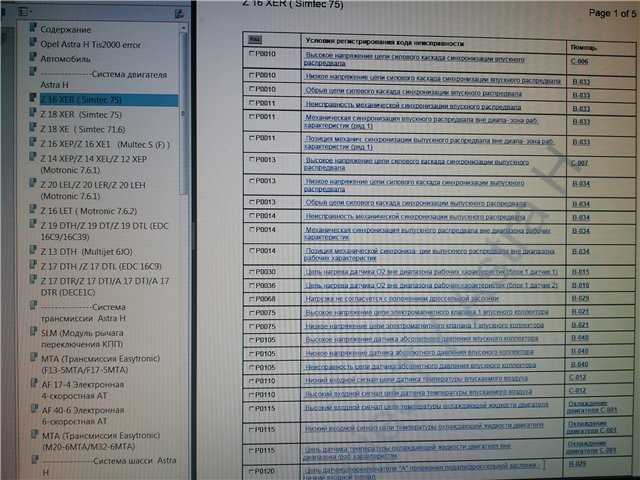Open P0011 Неисправность механической синхронизации впускного link
The height and width of the screenshot is (480, 640).
[413, 106]
